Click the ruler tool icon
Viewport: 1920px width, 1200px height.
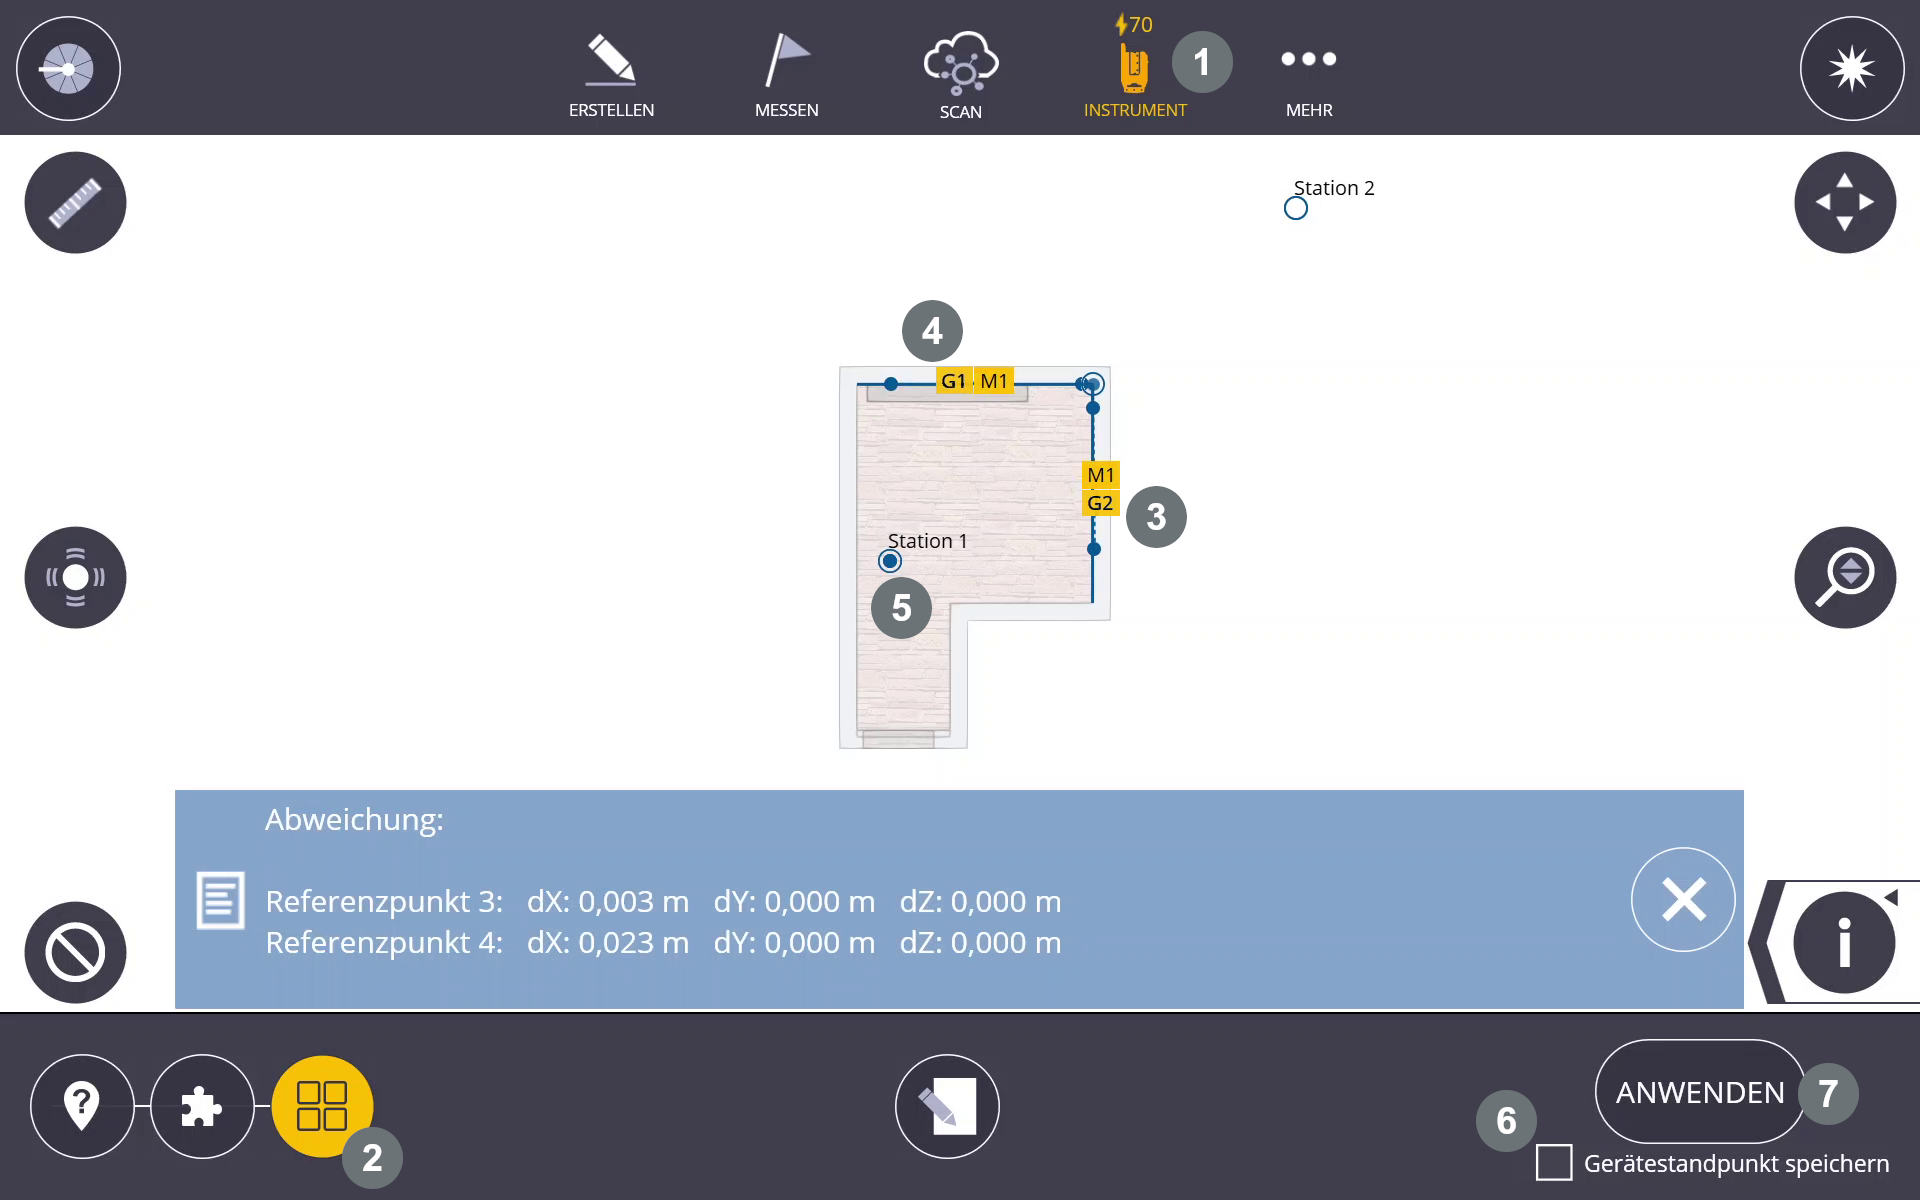pos(75,203)
